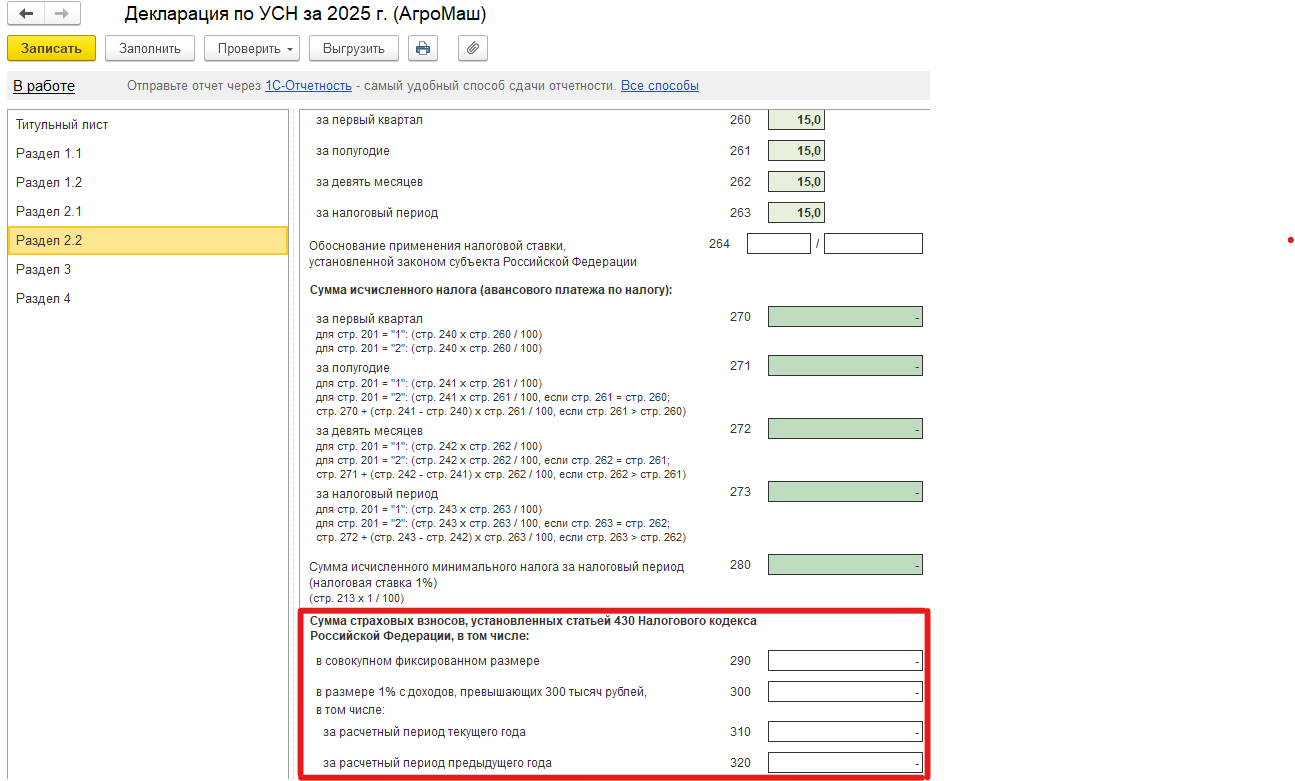Go to Раздел 2.1 section

49,212
